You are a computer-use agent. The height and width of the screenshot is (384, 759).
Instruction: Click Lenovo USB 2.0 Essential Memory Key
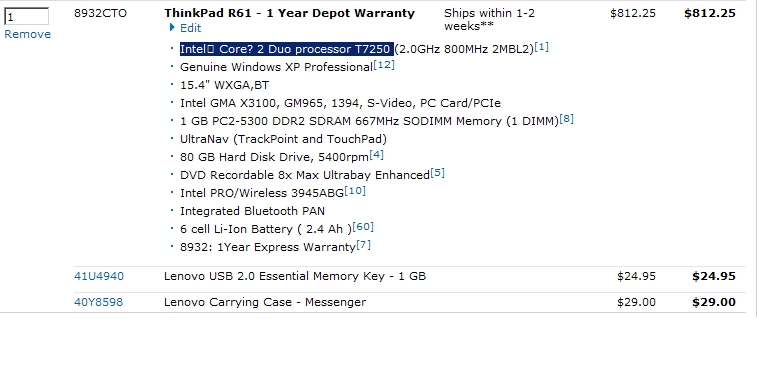tap(295, 276)
